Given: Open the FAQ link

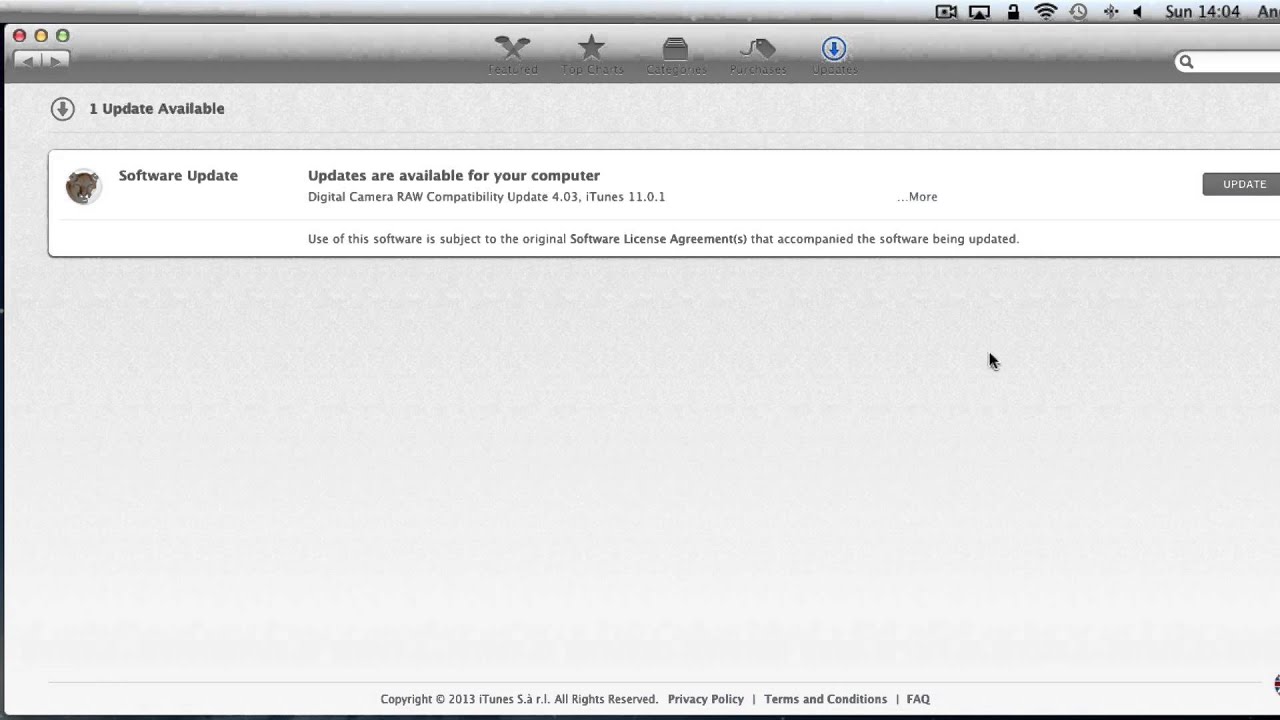Looking at the screenshot, I should tap(918, 699).
